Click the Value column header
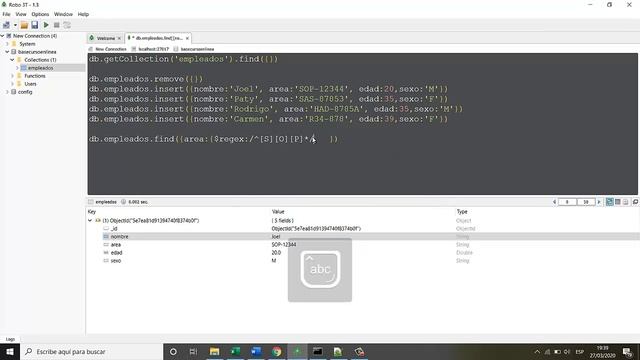The width and height of the screenshot is (640, 360). [x=278, y=212]
